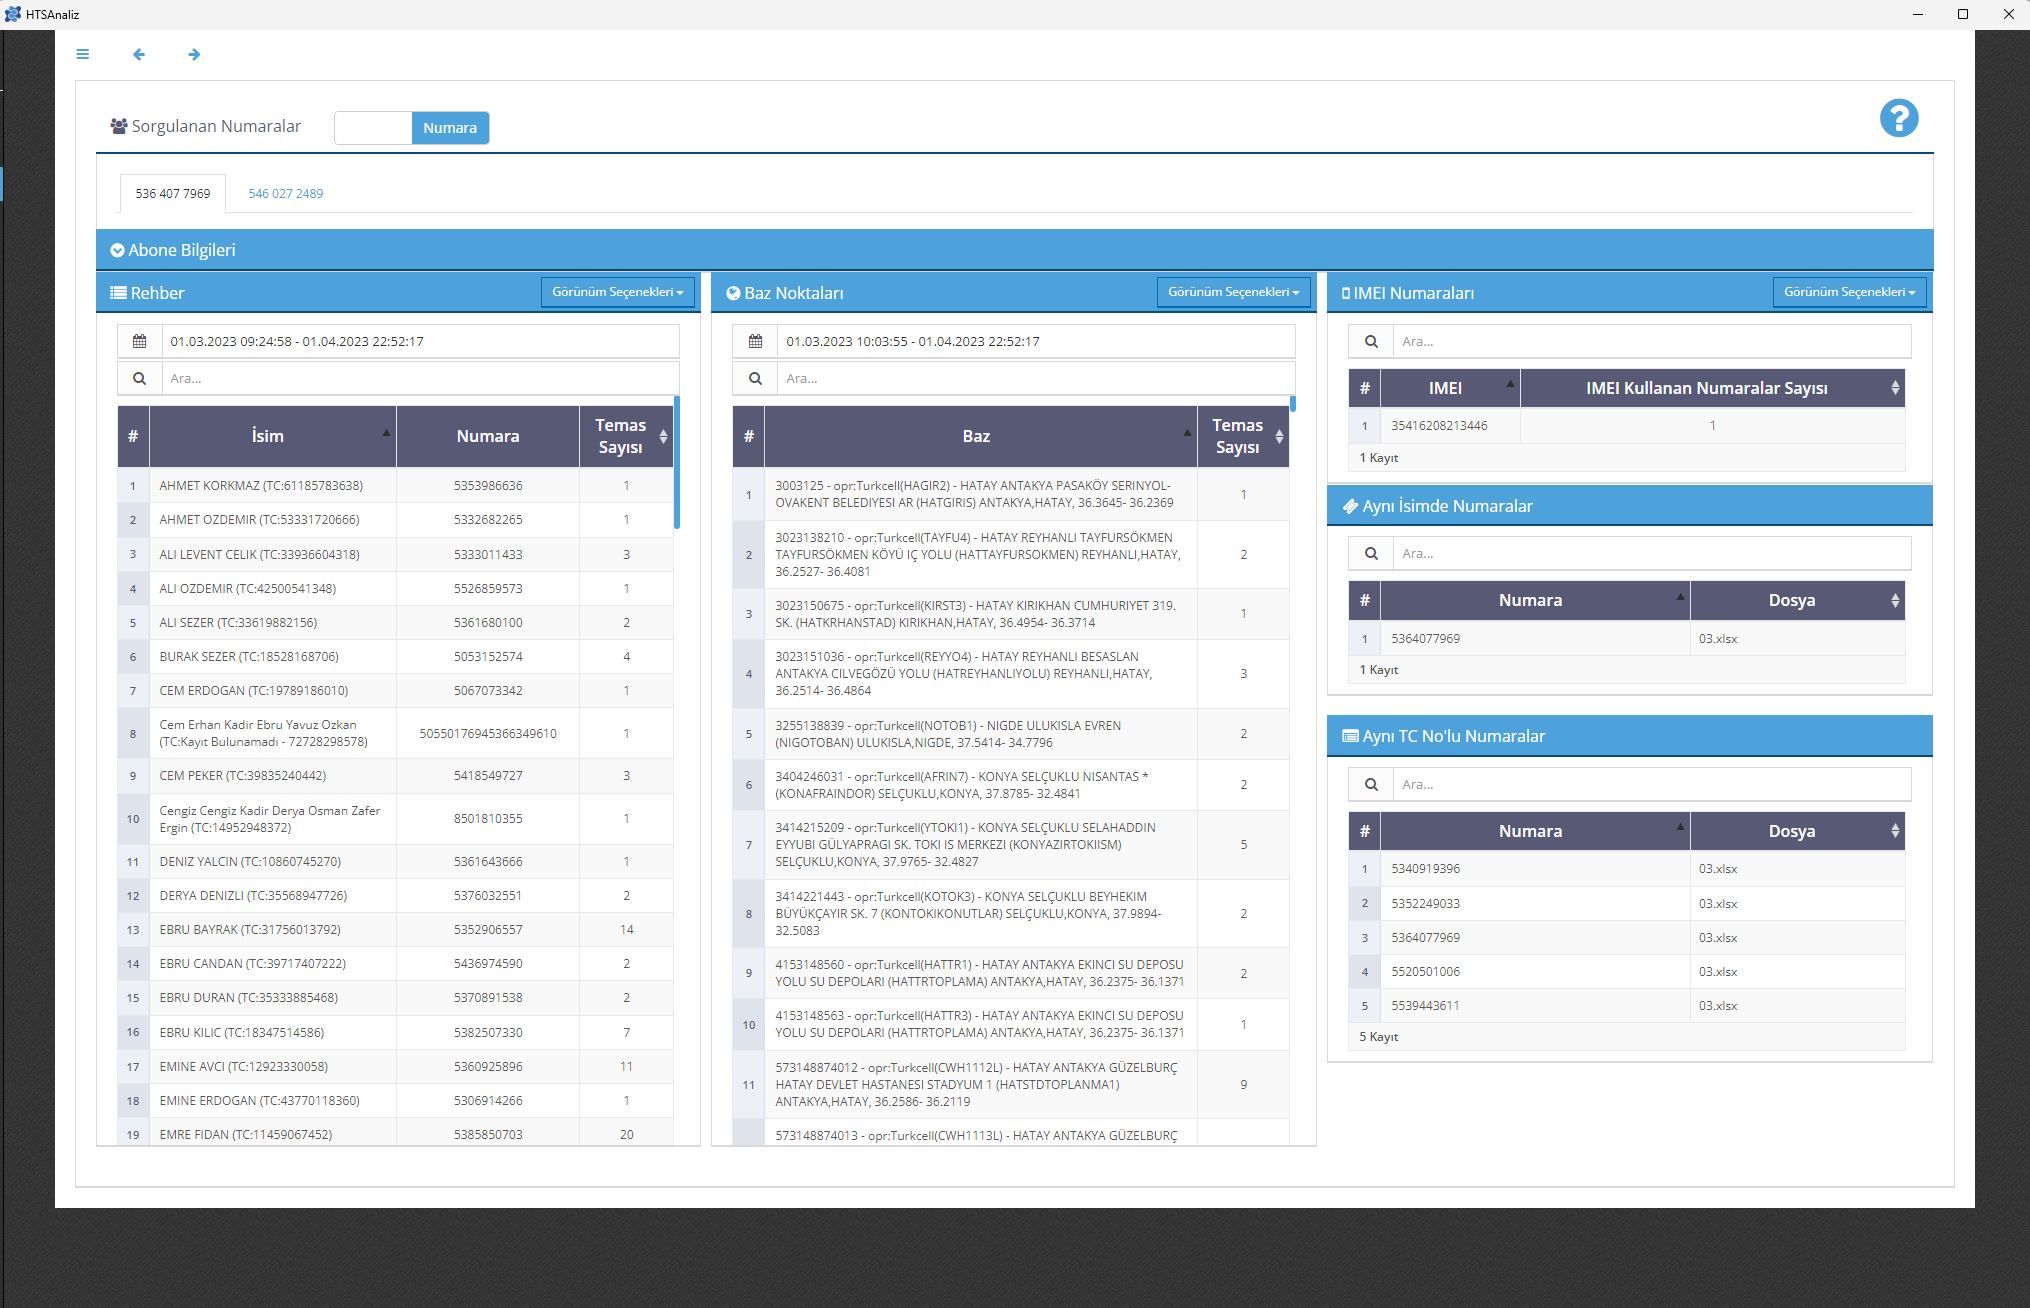This screenshot has height=1308, width=2030.
Task: Select the EMRE FIDAN row in Rehber
Action: pos(395,1134)
